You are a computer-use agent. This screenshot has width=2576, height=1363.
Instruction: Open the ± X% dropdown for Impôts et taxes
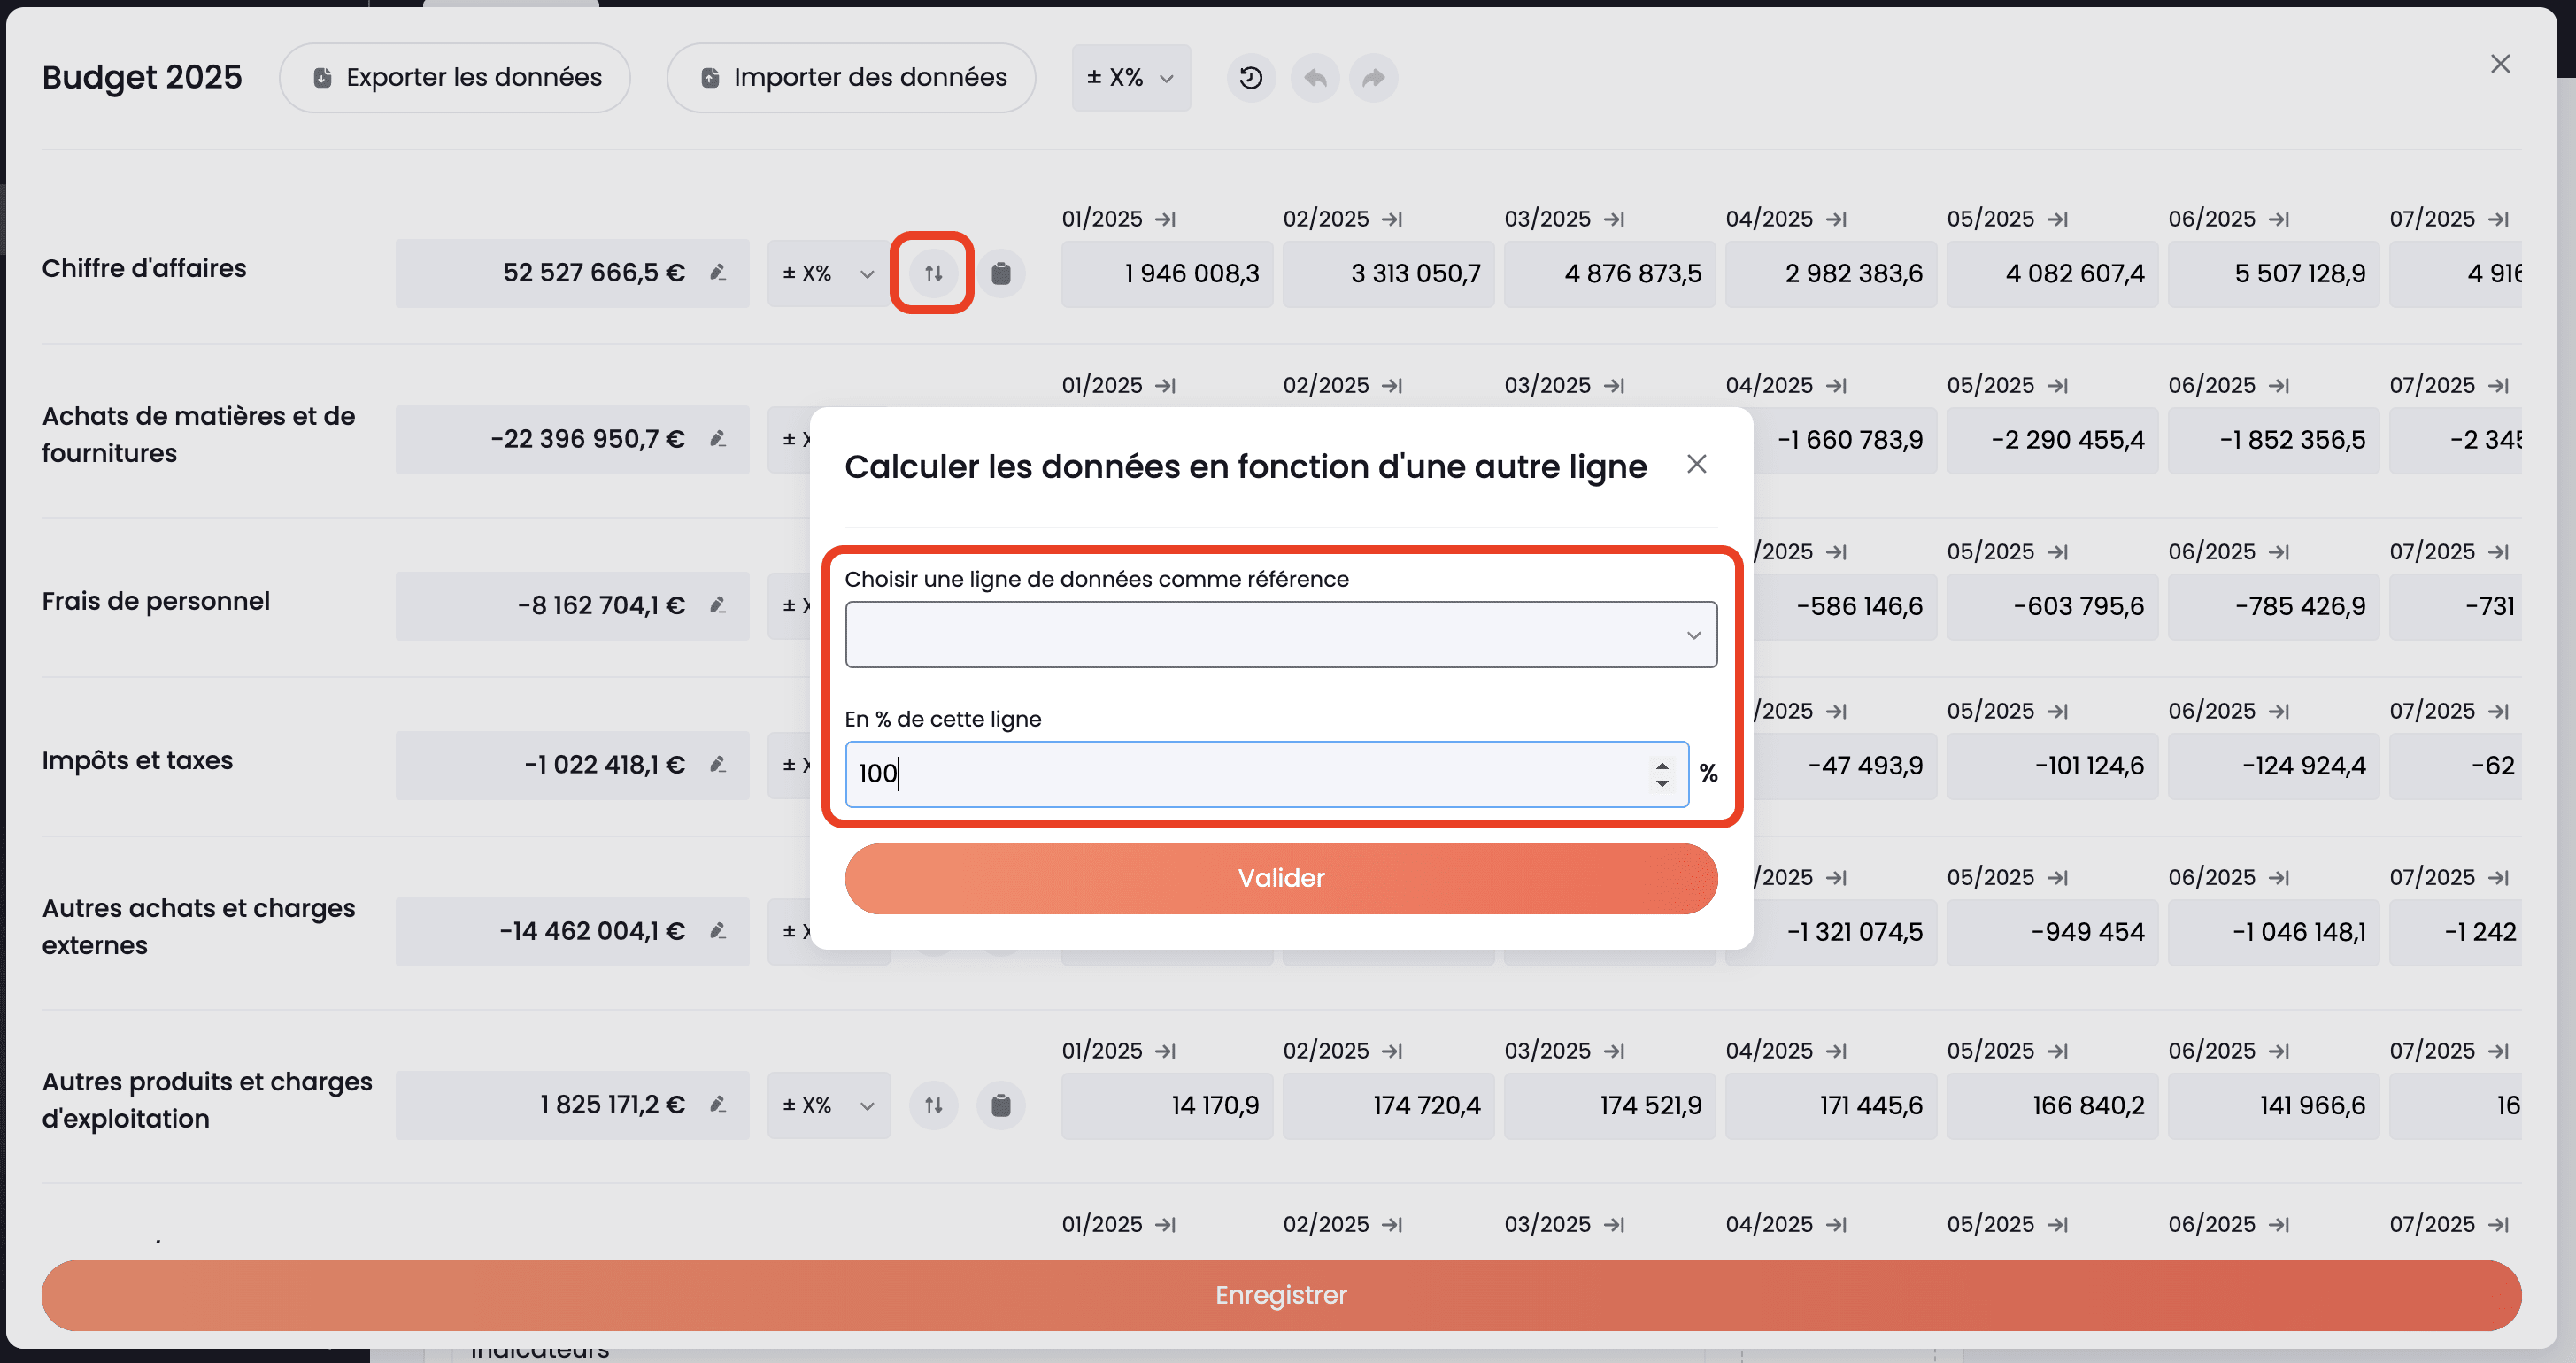coord(790,765)
